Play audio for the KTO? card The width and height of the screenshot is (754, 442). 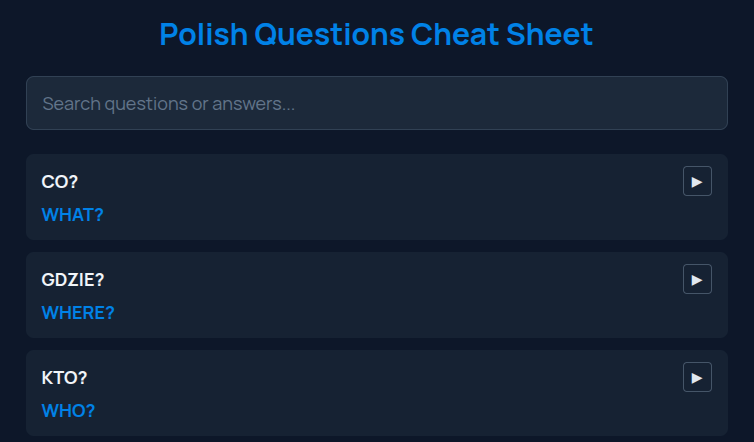coord(697,377)
